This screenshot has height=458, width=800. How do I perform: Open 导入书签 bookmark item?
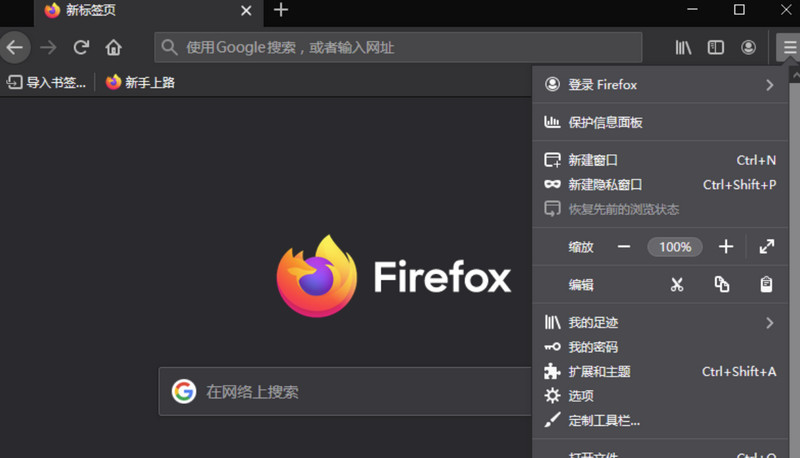46,82
